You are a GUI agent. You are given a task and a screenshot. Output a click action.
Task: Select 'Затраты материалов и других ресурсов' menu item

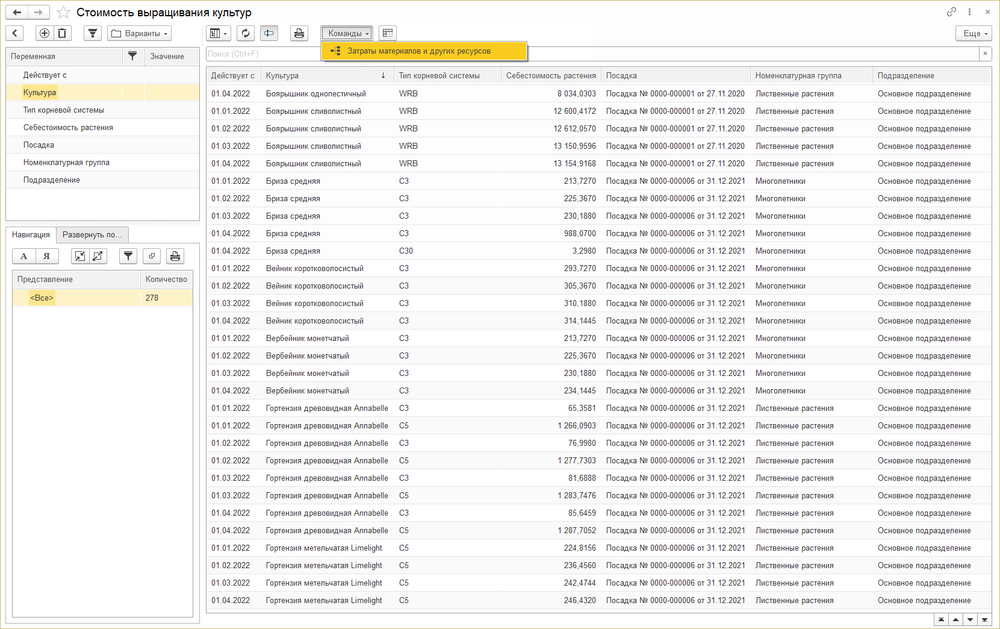click(419, 50)
